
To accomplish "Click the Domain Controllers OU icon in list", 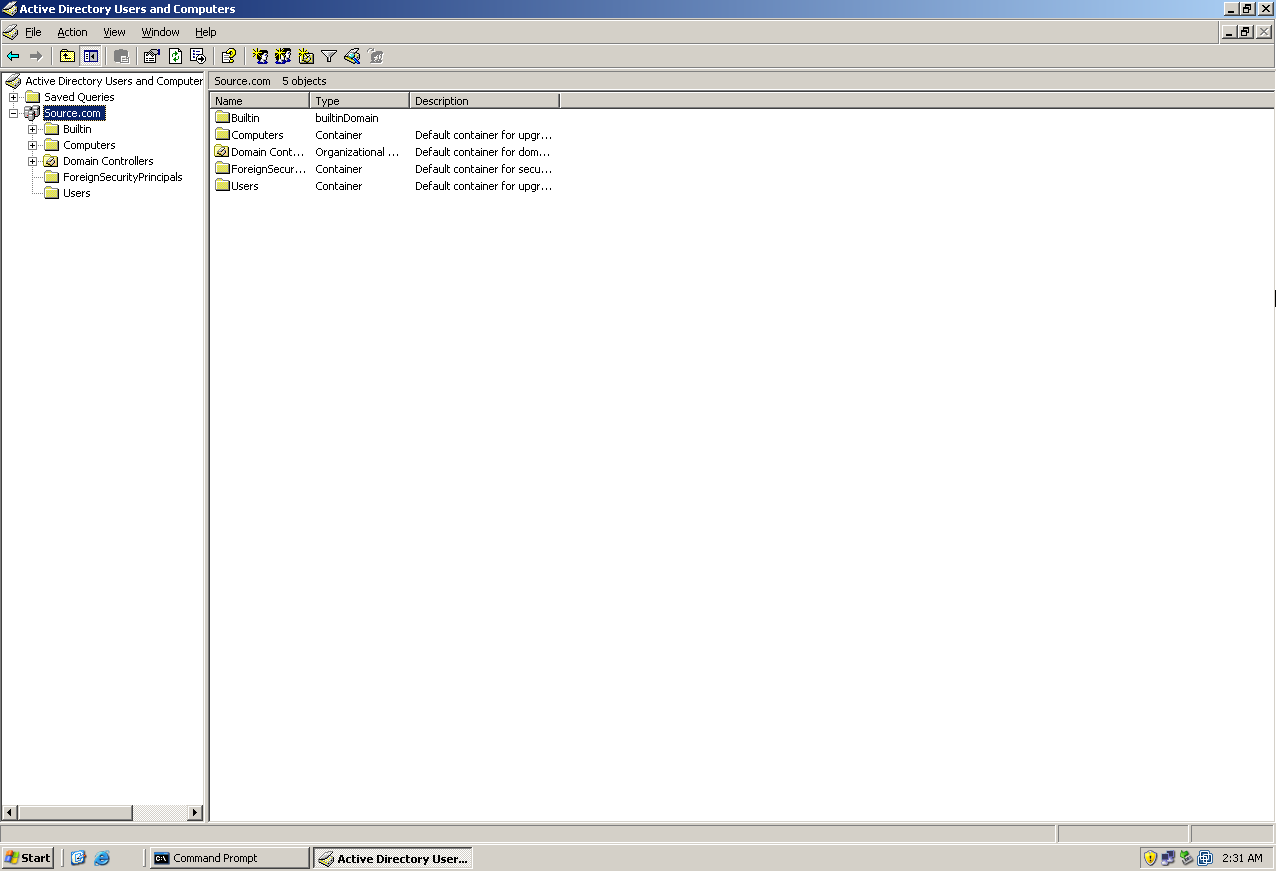I will click(222, 152).
